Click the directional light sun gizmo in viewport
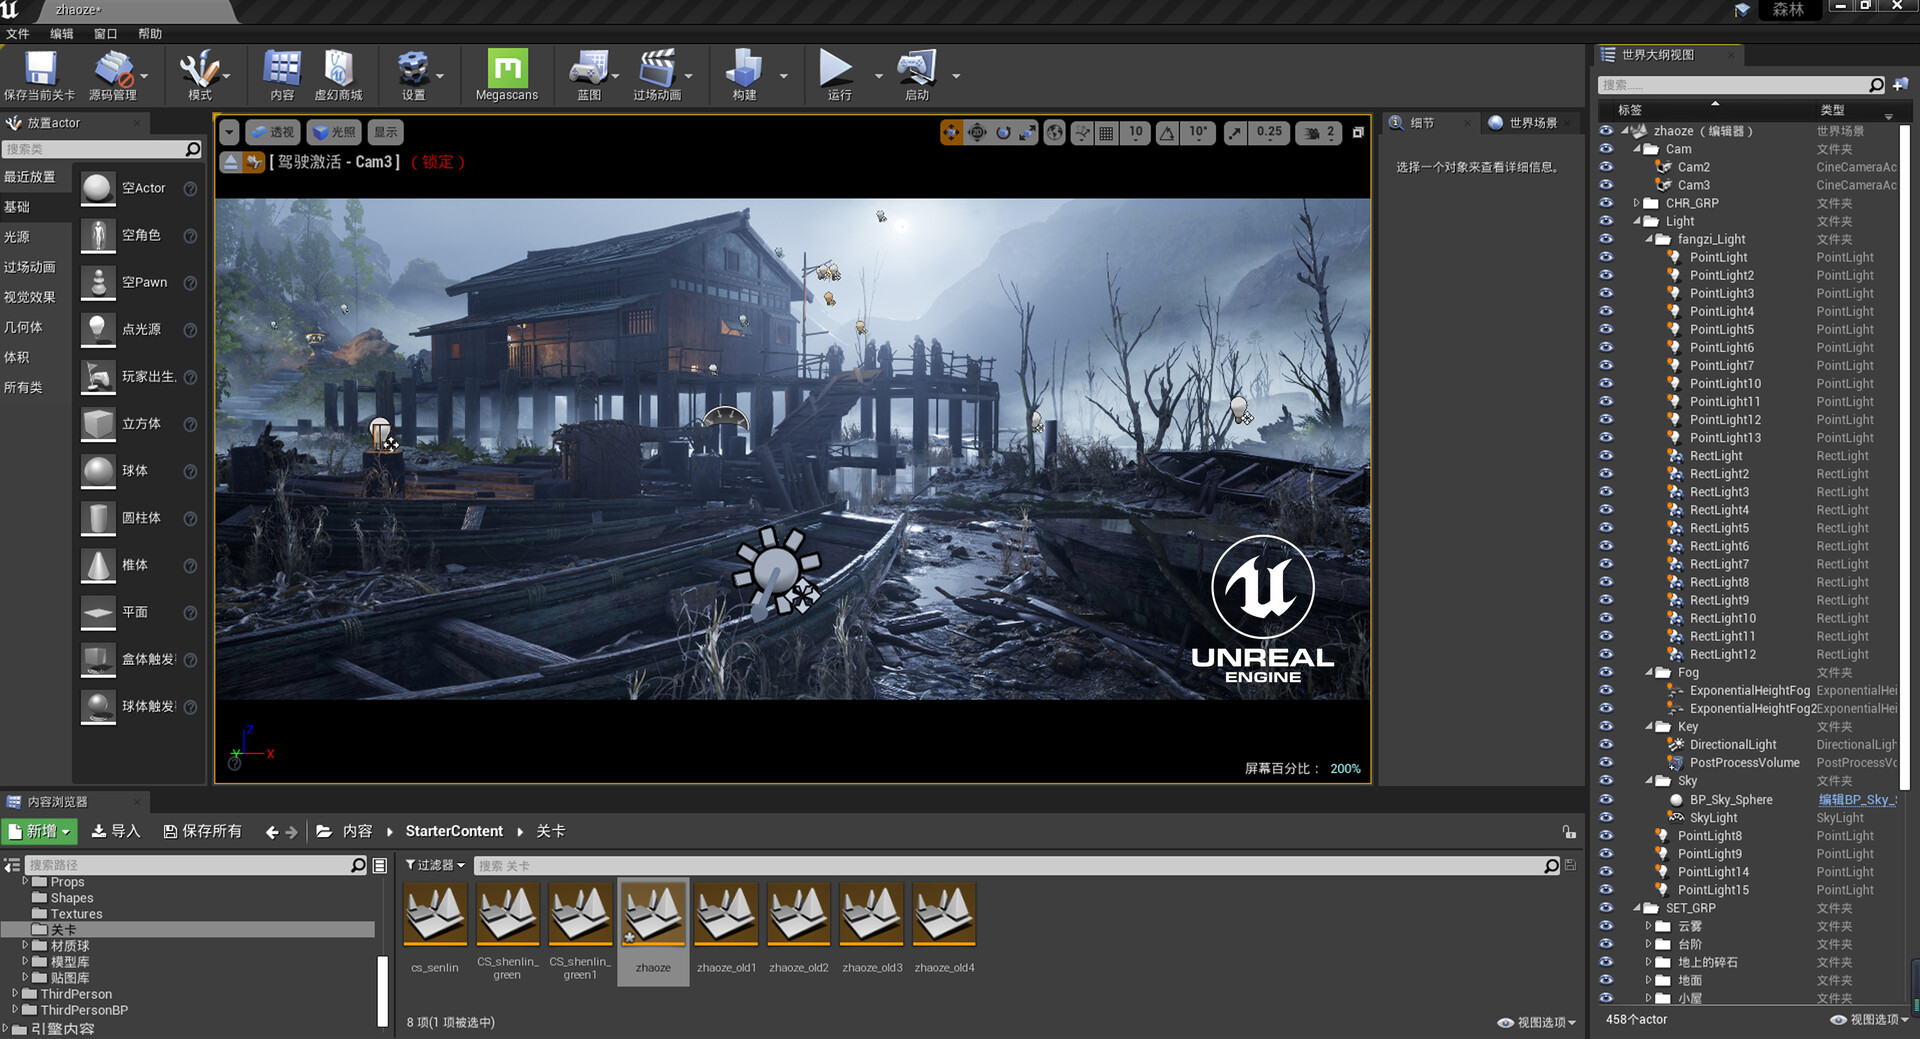The width and height of the screenshot is (1920, 1039). (x=777, y=571)
